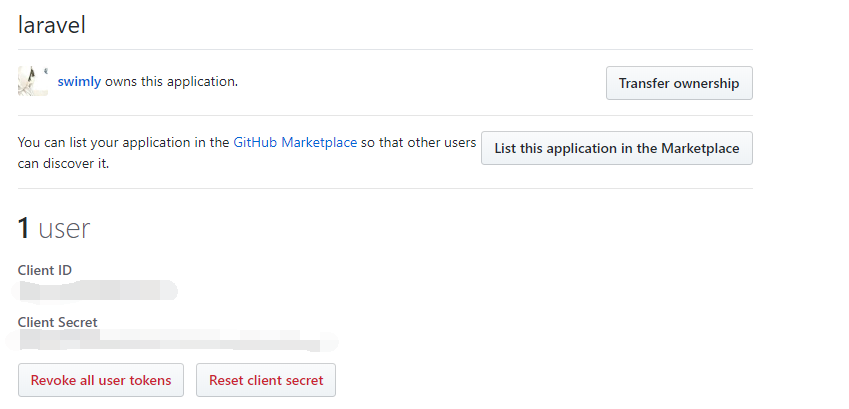This screenshot has width=849, height=409.
Task: Click the laravel application title
Action: (x=52, y=25)
